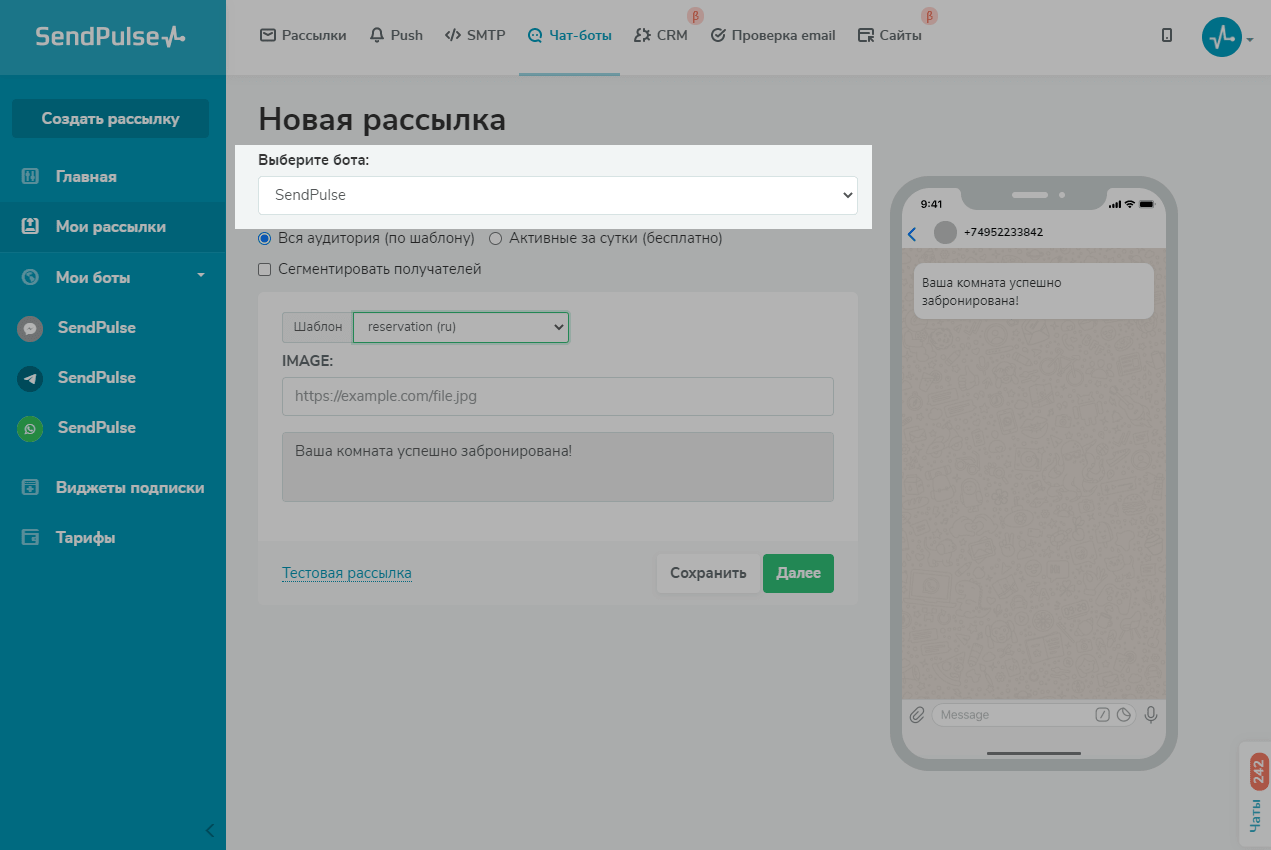Viewport: 1271px width, 850px height.
Task: Enable 'Сегментировать получателей' checkbox
Action: pos(265,269)
